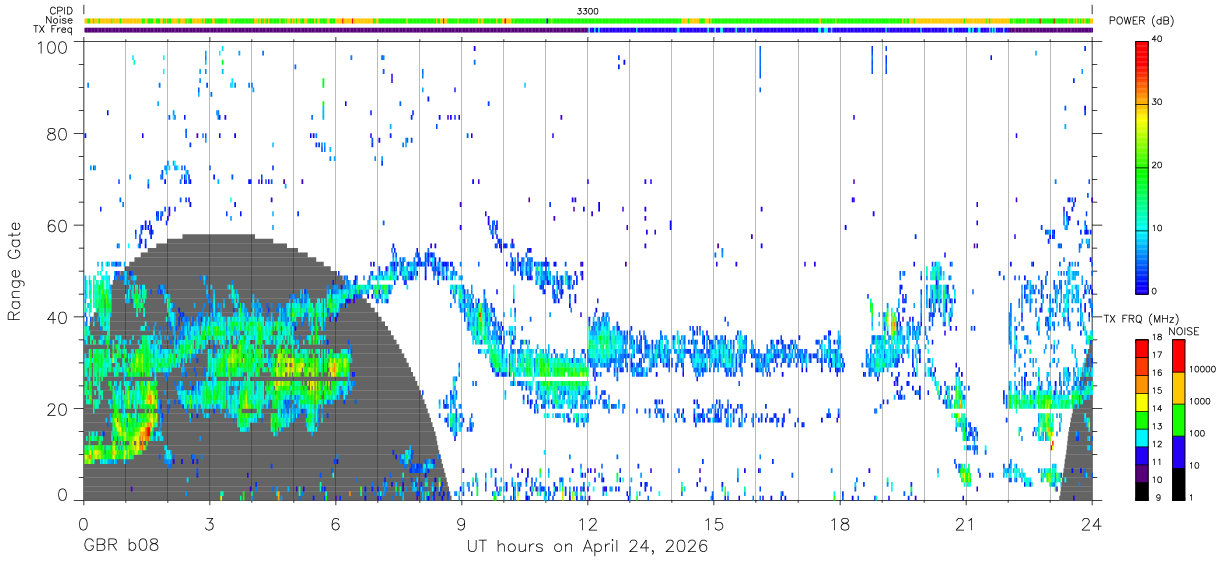
Task: Click the 40 tick on the Range Gate axis
Action: [x=58, y=317]
